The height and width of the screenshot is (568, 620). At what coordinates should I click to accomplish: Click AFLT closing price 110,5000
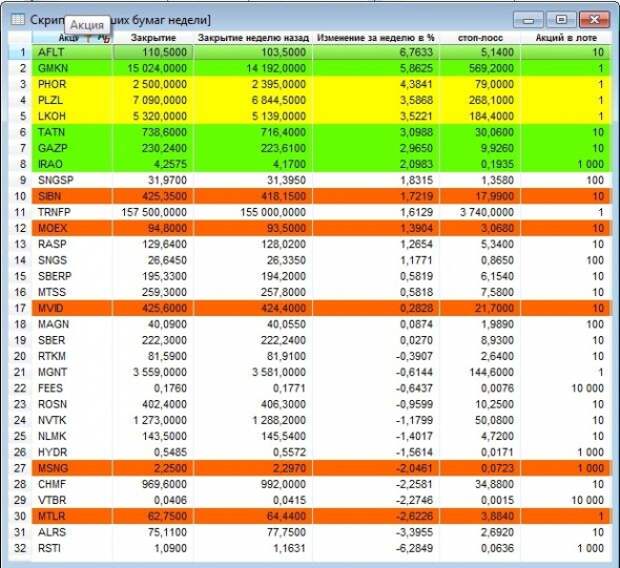click(x=153, y=52)
